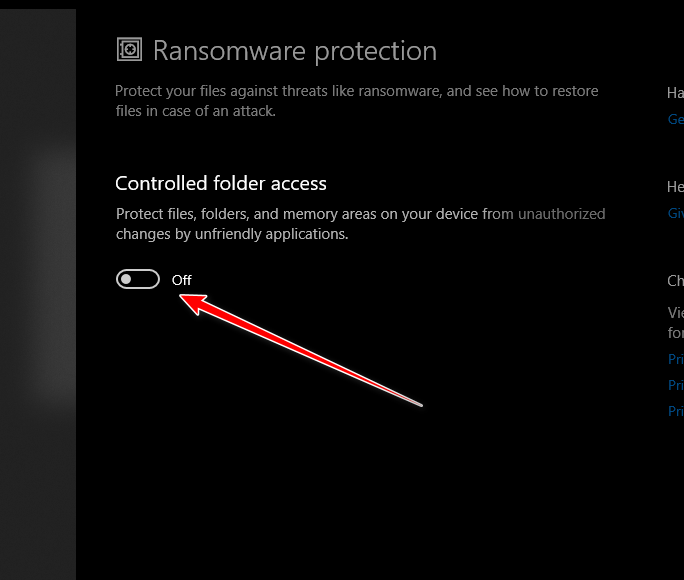The height and width of the screenshot is (580, 684).
Task: Enable the Controlled folder access toggle
Action: click(138, 280)
